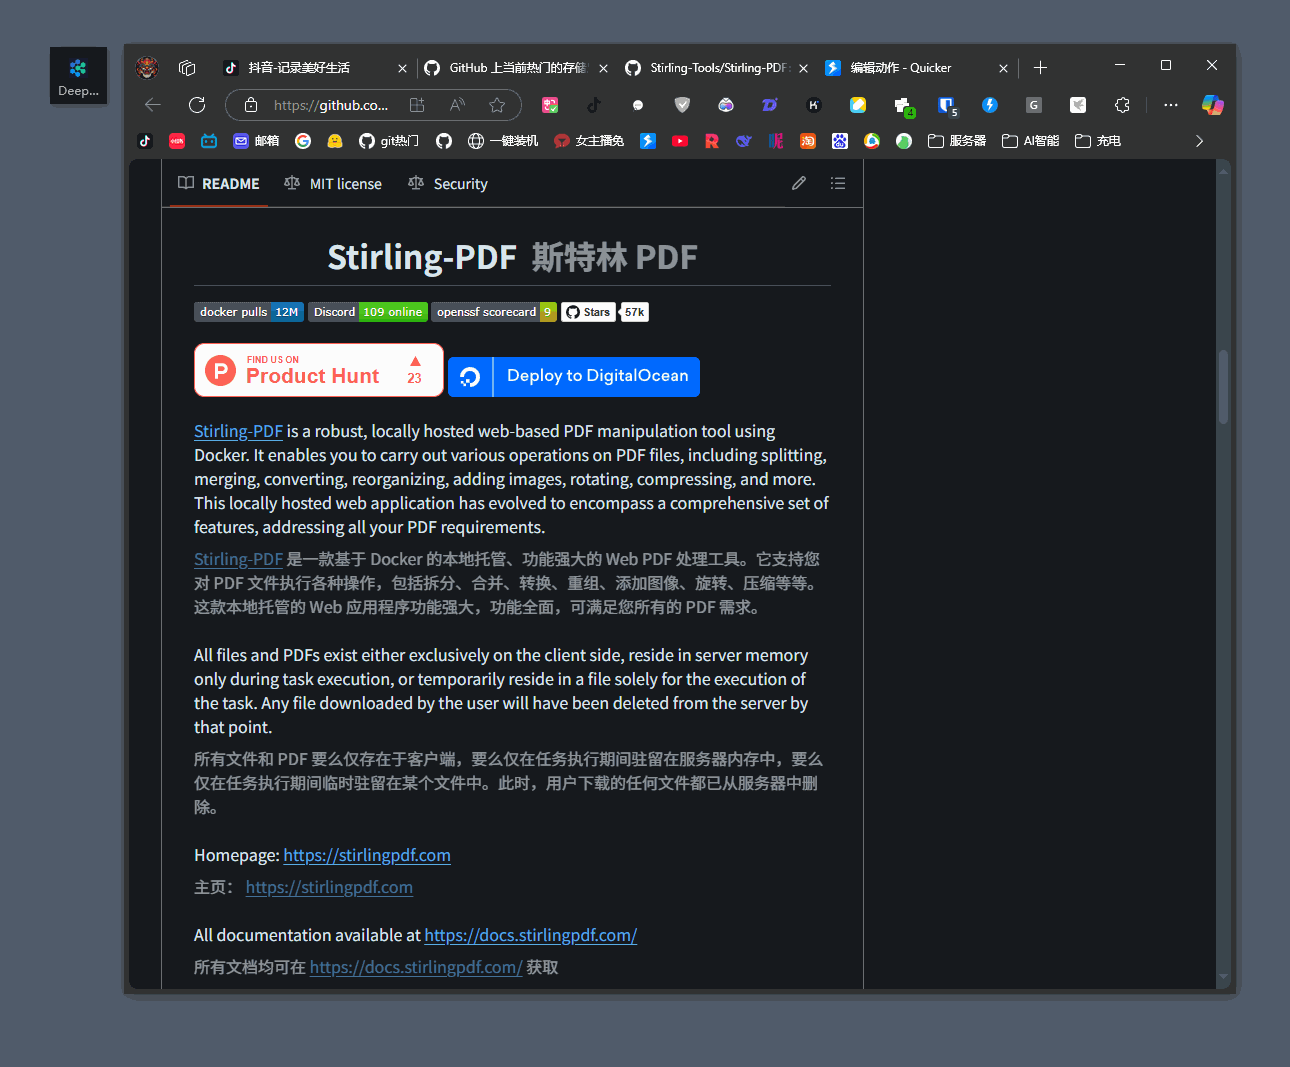1290x1067 pixels.
Task: Open the Bitwarden extension with badge 5
Action: pyautogui.click(x=947, y=105)
